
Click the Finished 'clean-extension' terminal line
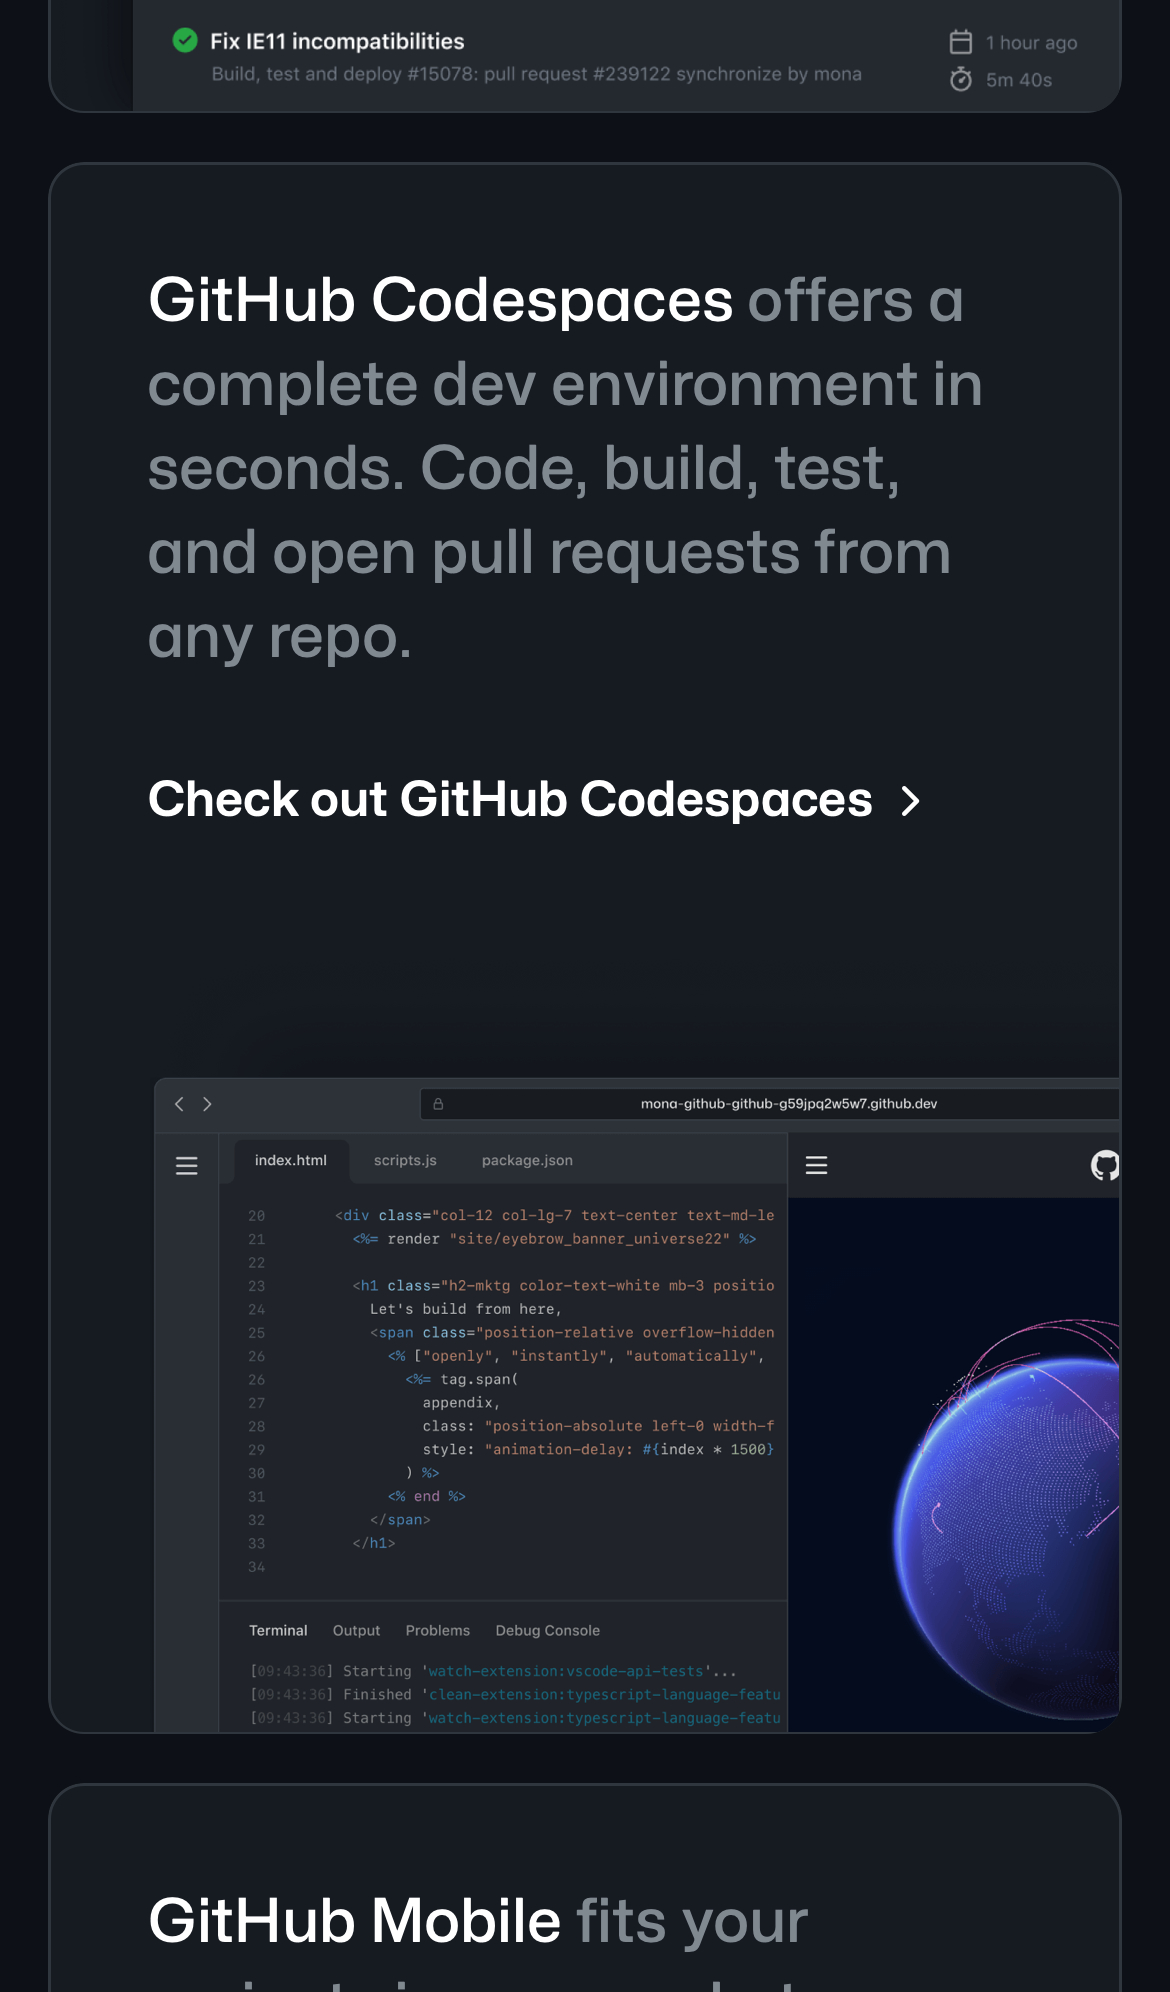[x=515, y=1694]
